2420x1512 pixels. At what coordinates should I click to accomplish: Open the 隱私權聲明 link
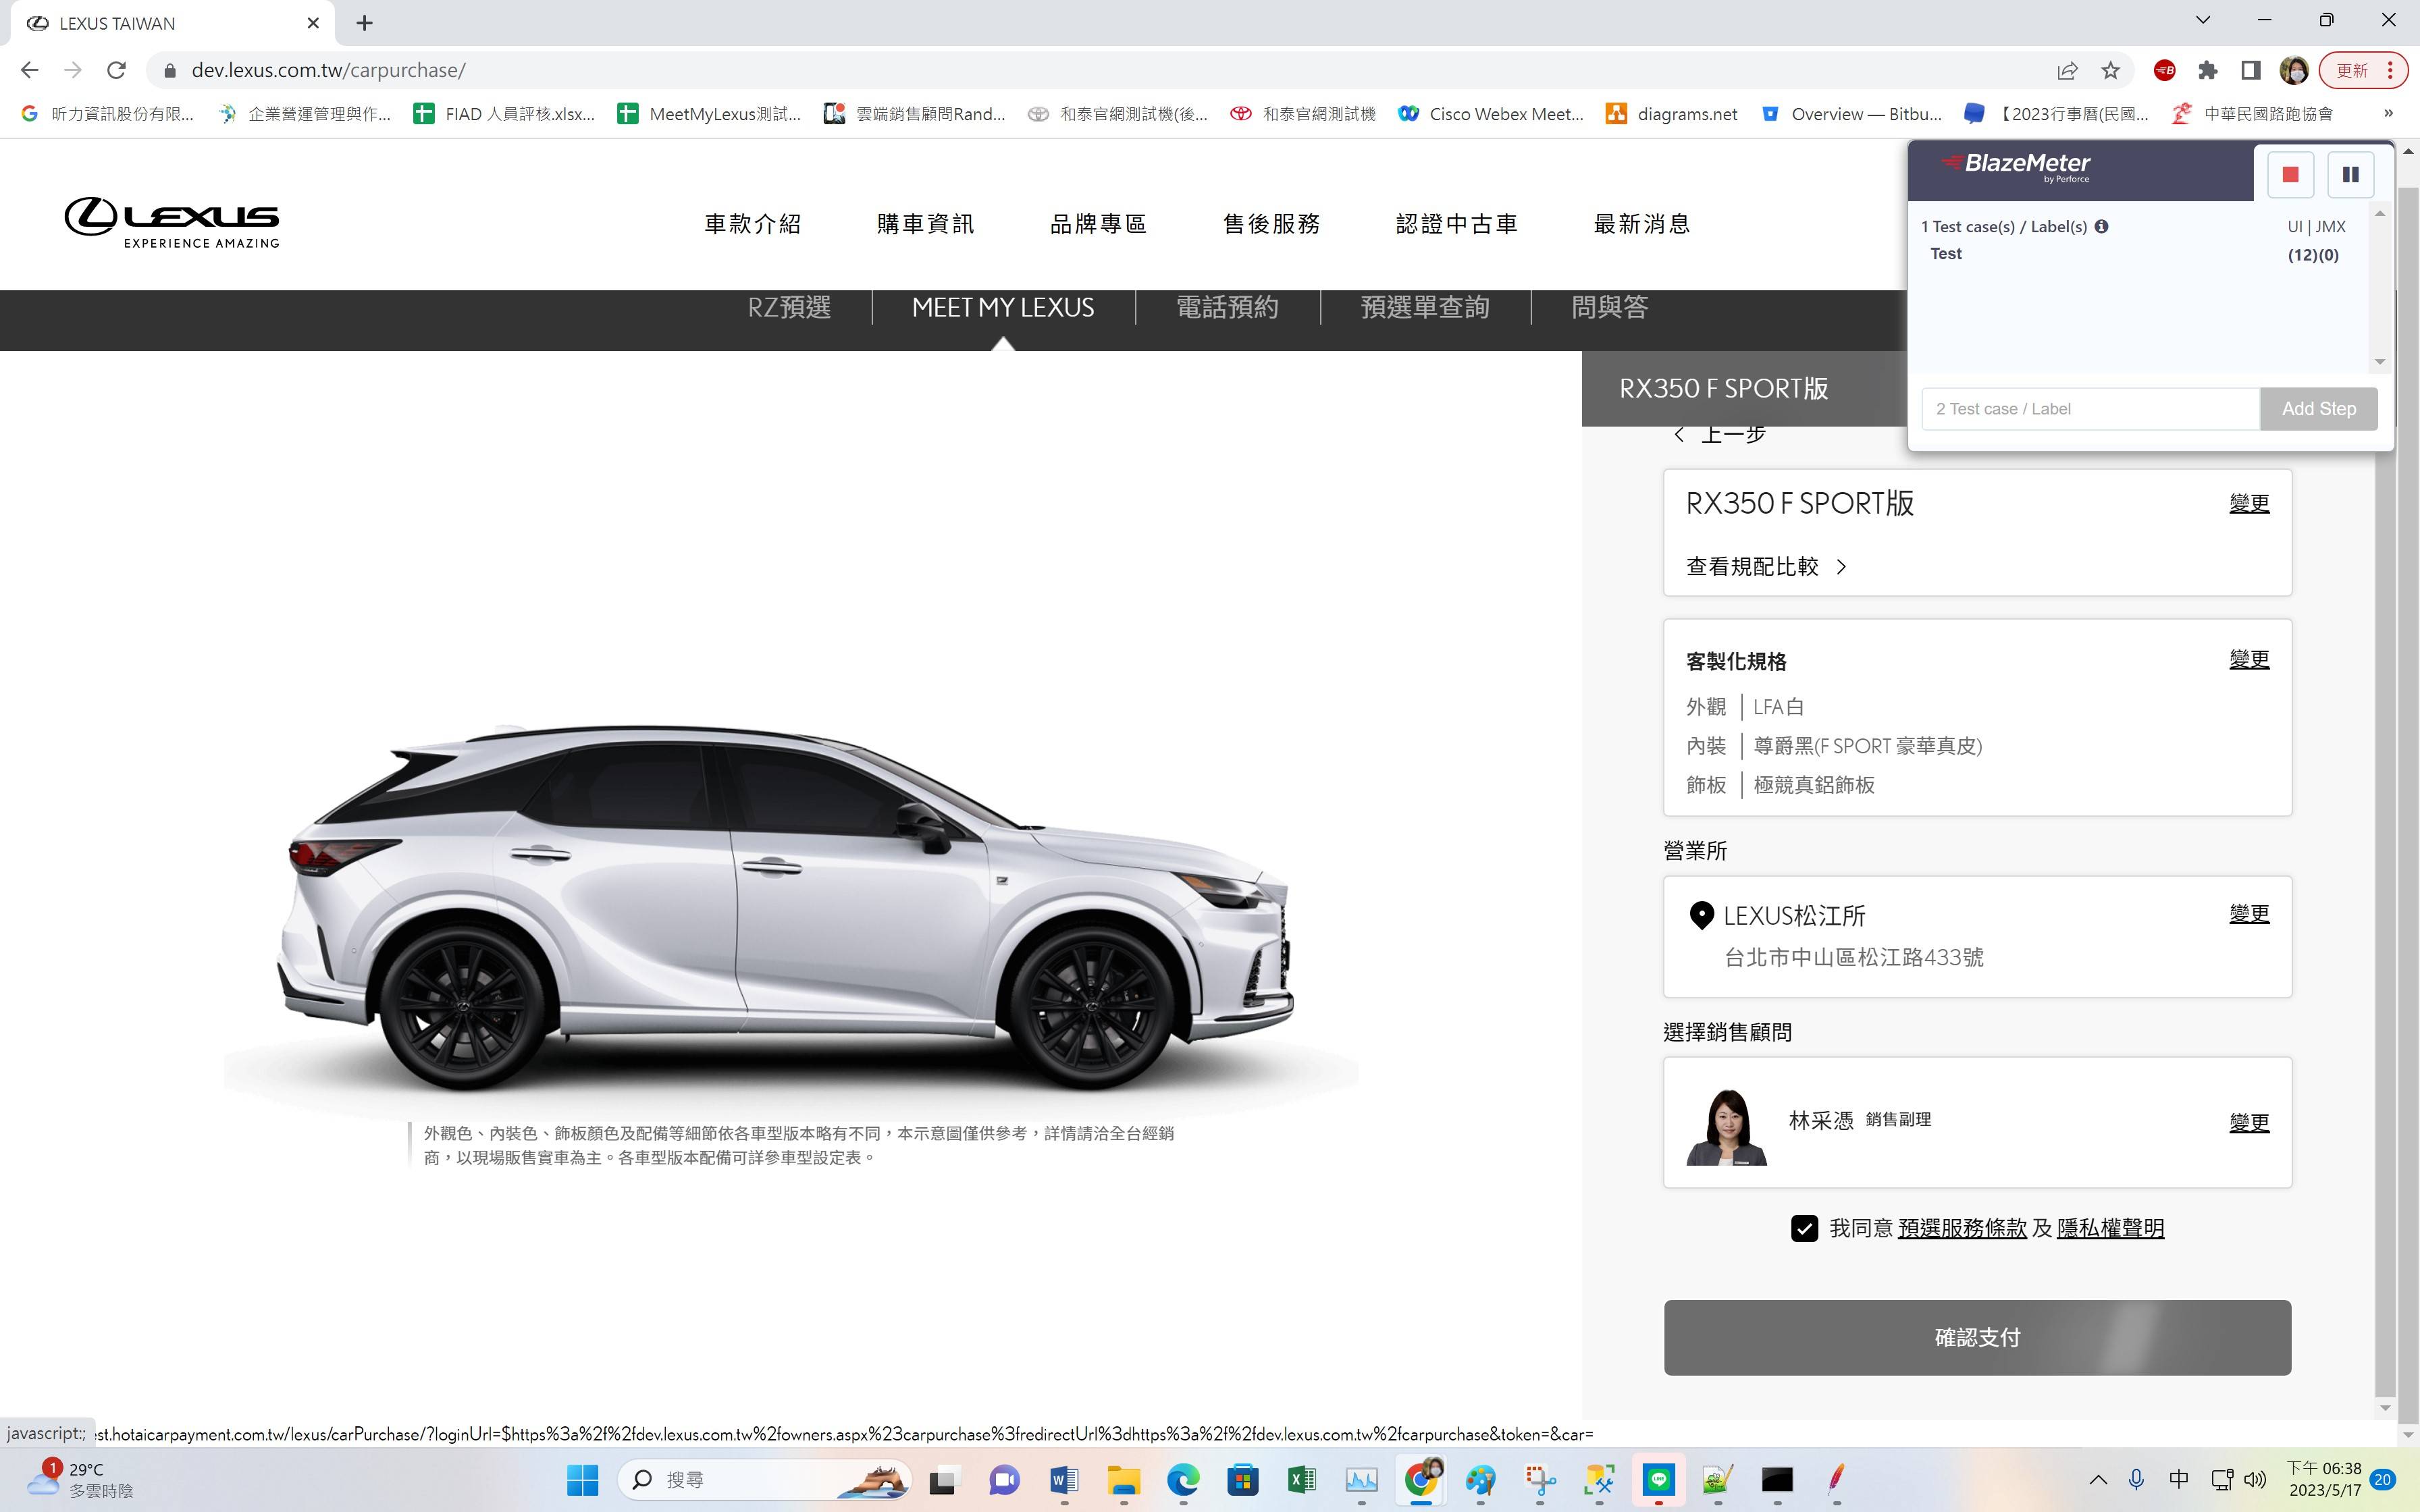click(x=2110, y=1228)
